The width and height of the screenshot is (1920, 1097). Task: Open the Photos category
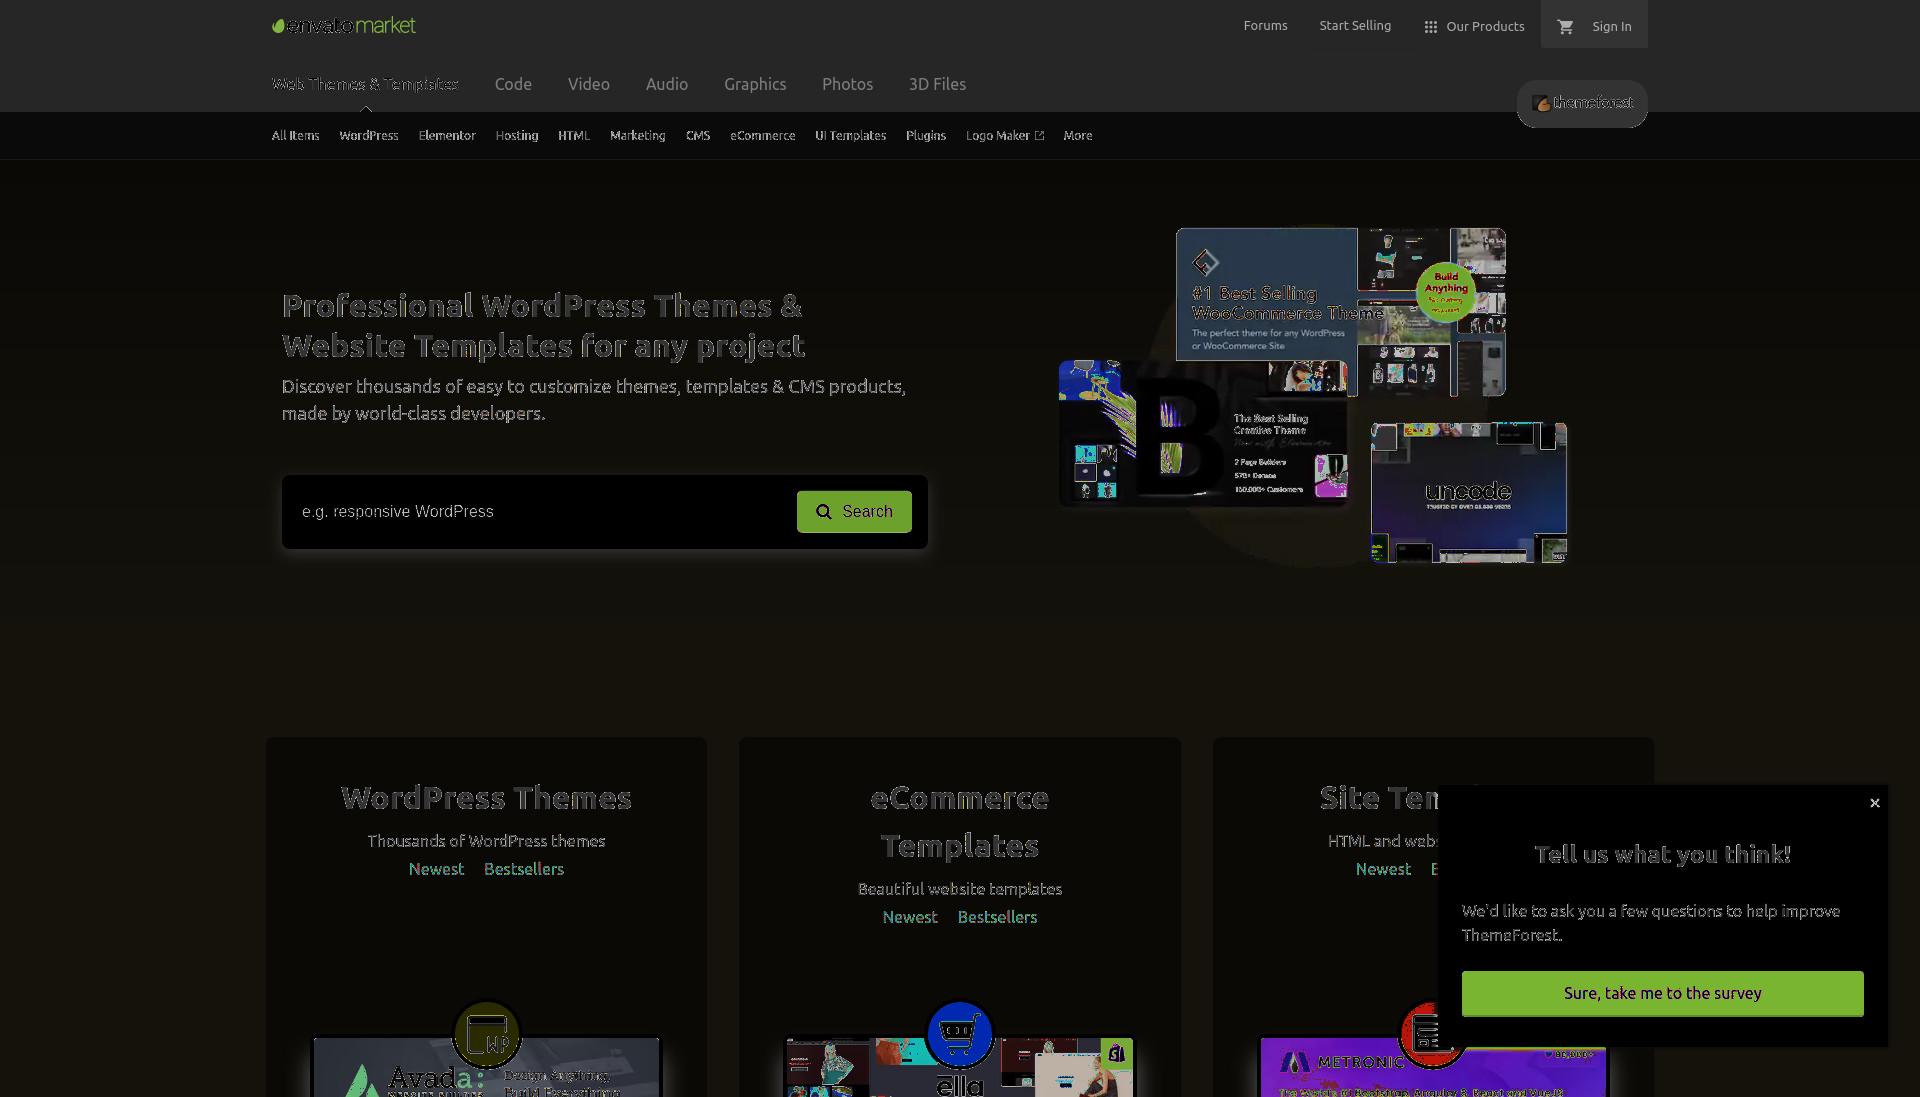pyautogui.click(x=848, y=84)
